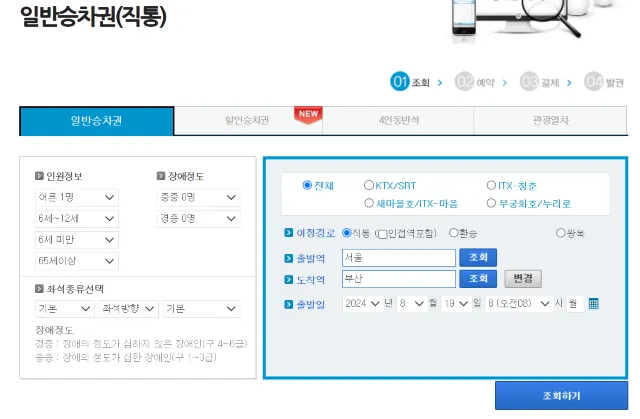Open the departure year 2024 dropdown
640x419 pixels.
(361, 303)
